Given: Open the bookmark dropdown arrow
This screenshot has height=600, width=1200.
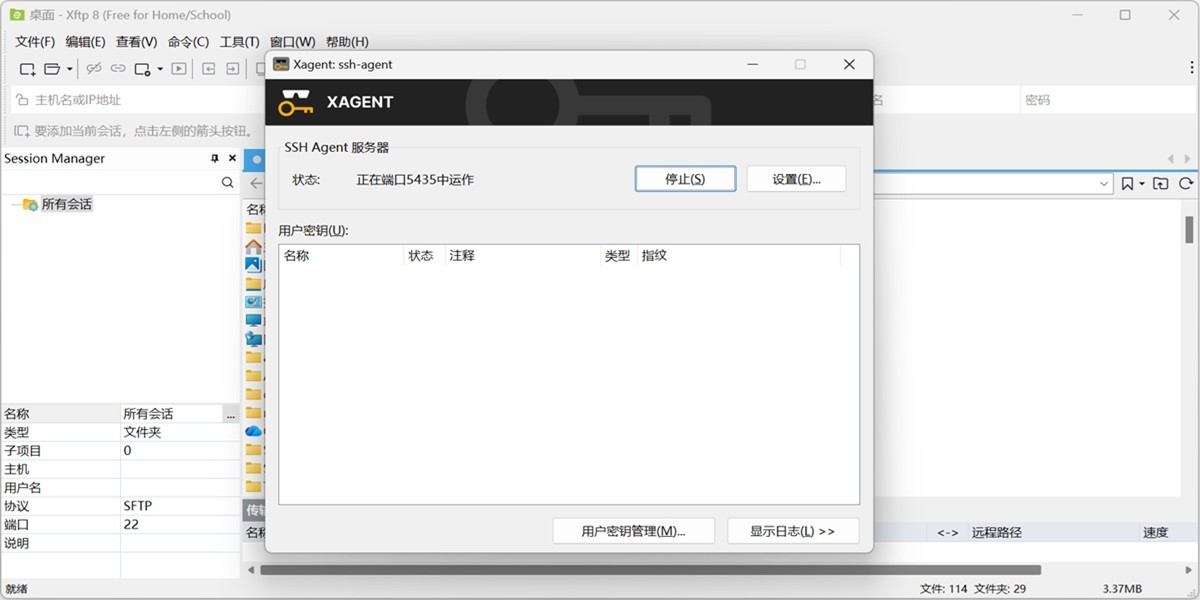Looking at the screenshot, I should (1143, 183).
